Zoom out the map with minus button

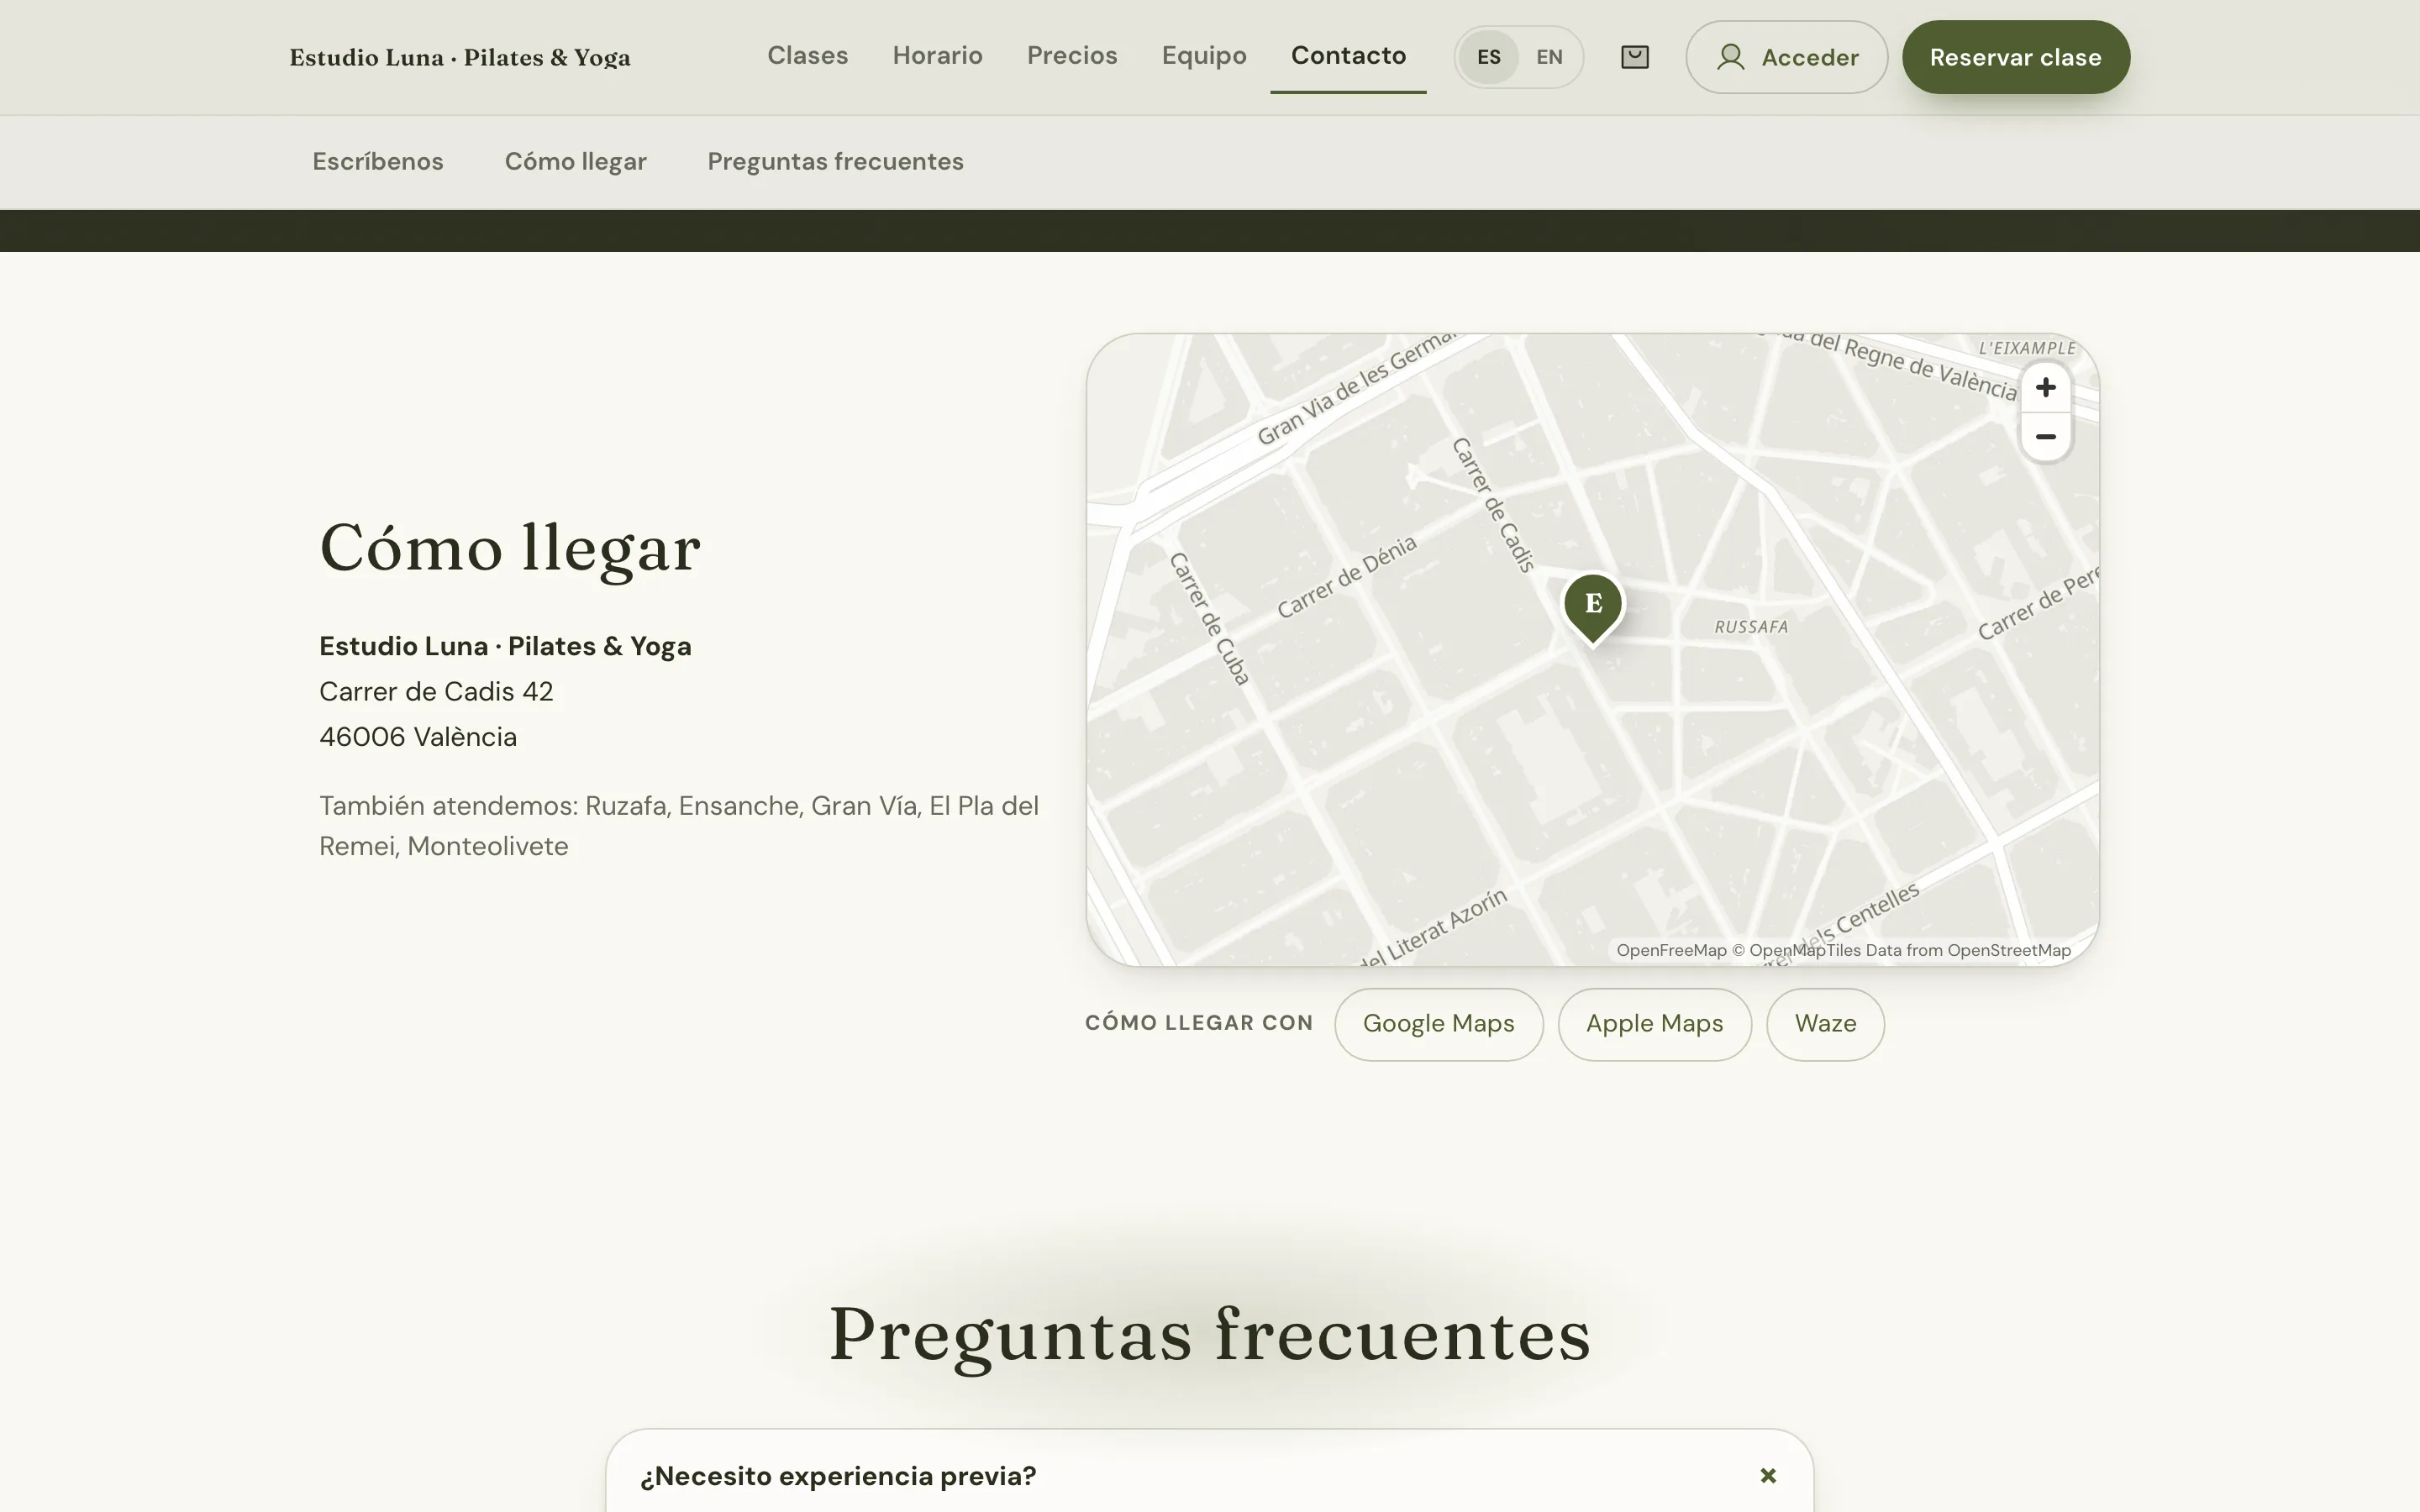click(x=2045, y=437)
